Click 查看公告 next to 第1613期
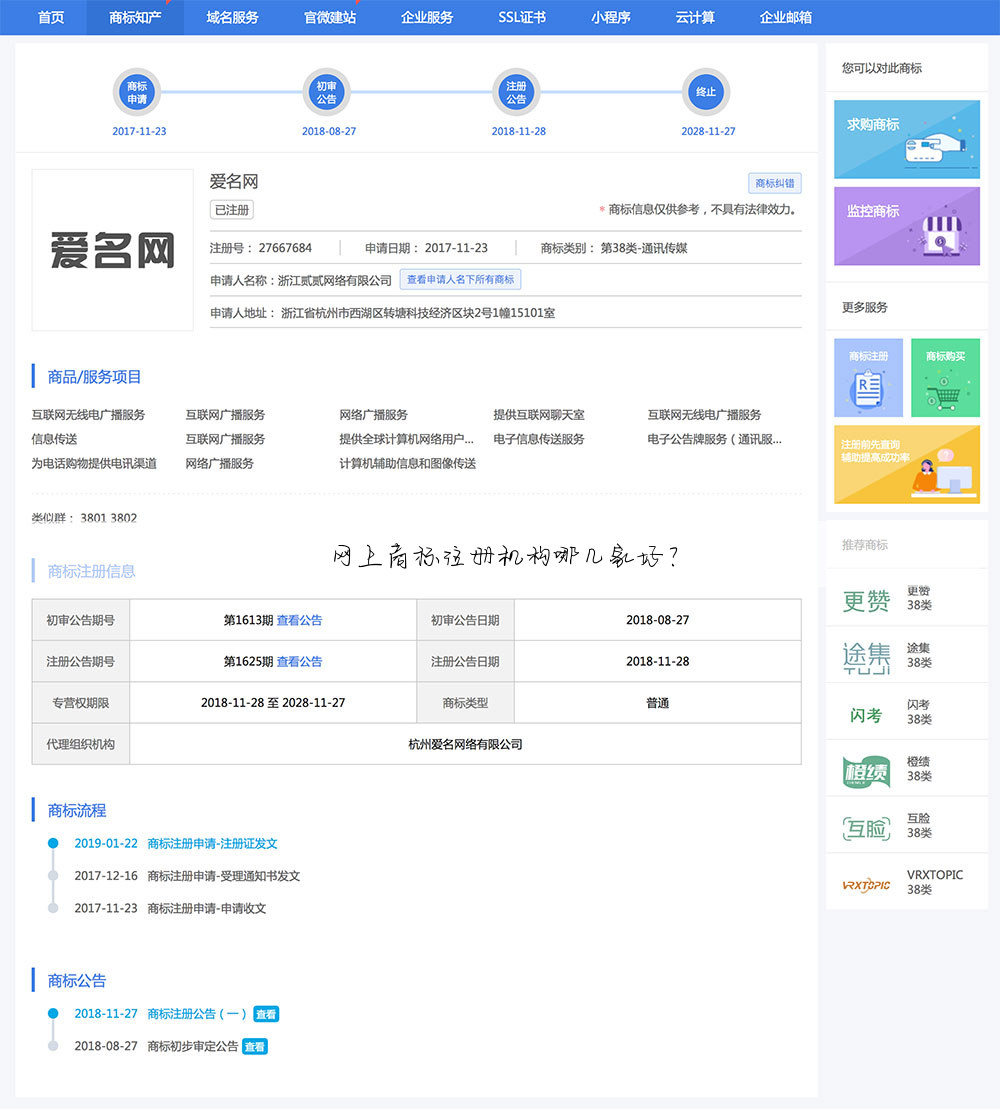The image size is (1000, 1109). [x=303, y=620]
